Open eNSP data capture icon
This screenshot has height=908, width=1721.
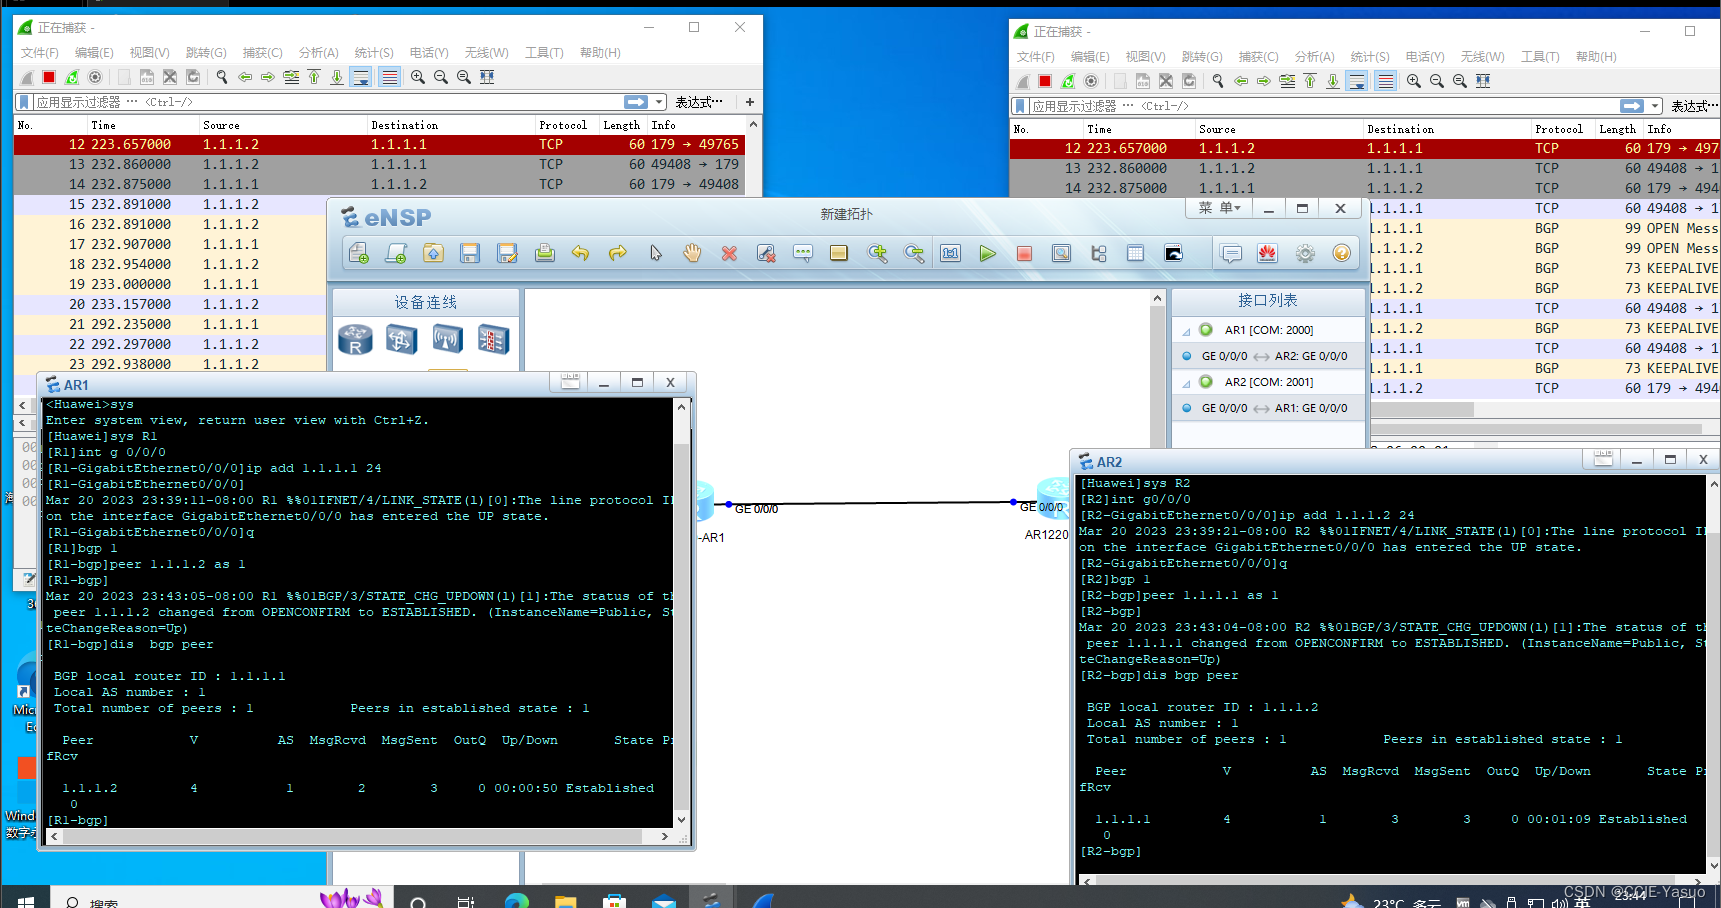coord(1061,253)
